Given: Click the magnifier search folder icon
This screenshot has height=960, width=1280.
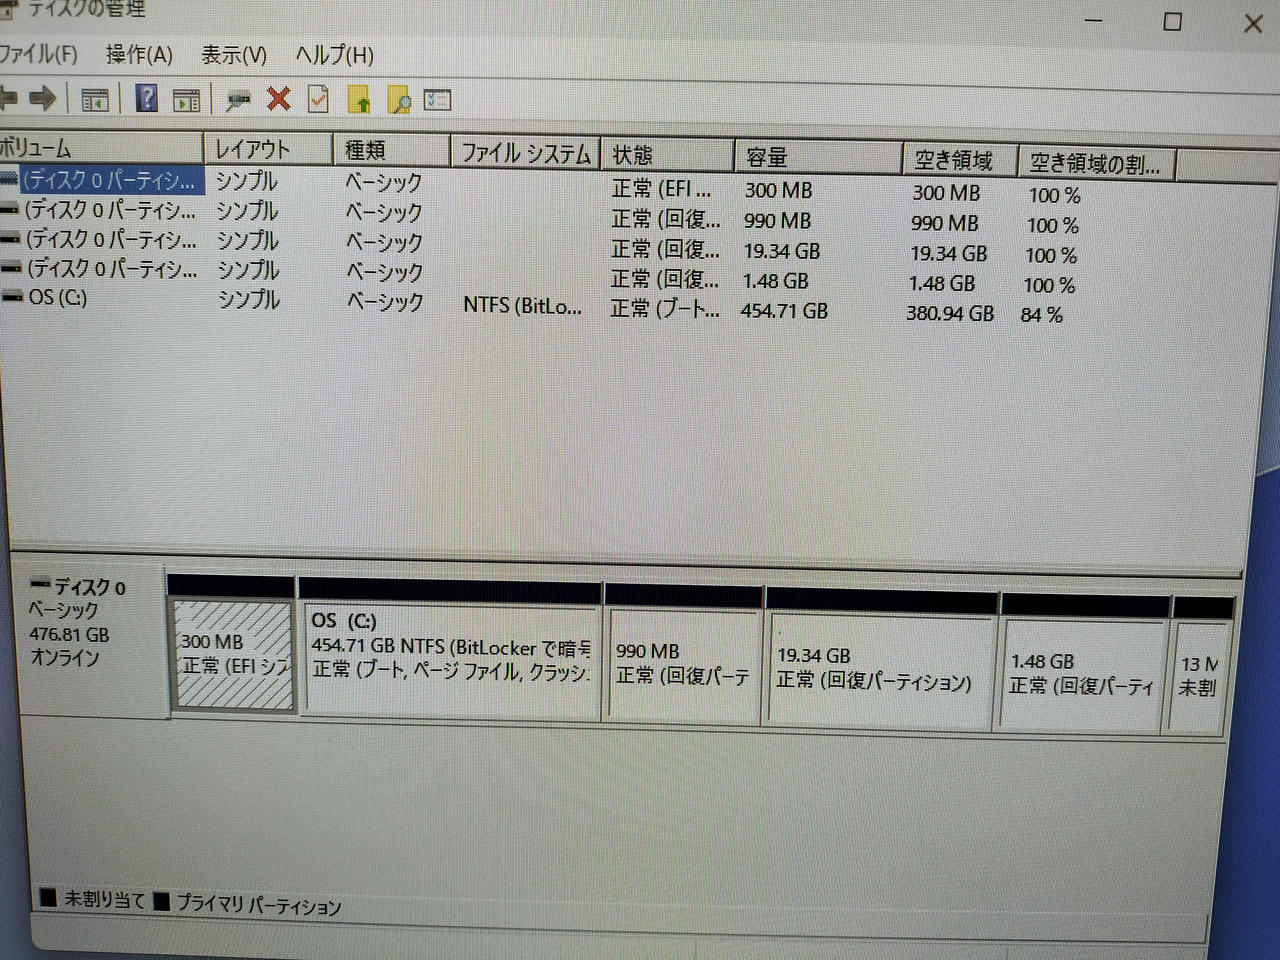Looking at the screenshot, I should point(399,100).
